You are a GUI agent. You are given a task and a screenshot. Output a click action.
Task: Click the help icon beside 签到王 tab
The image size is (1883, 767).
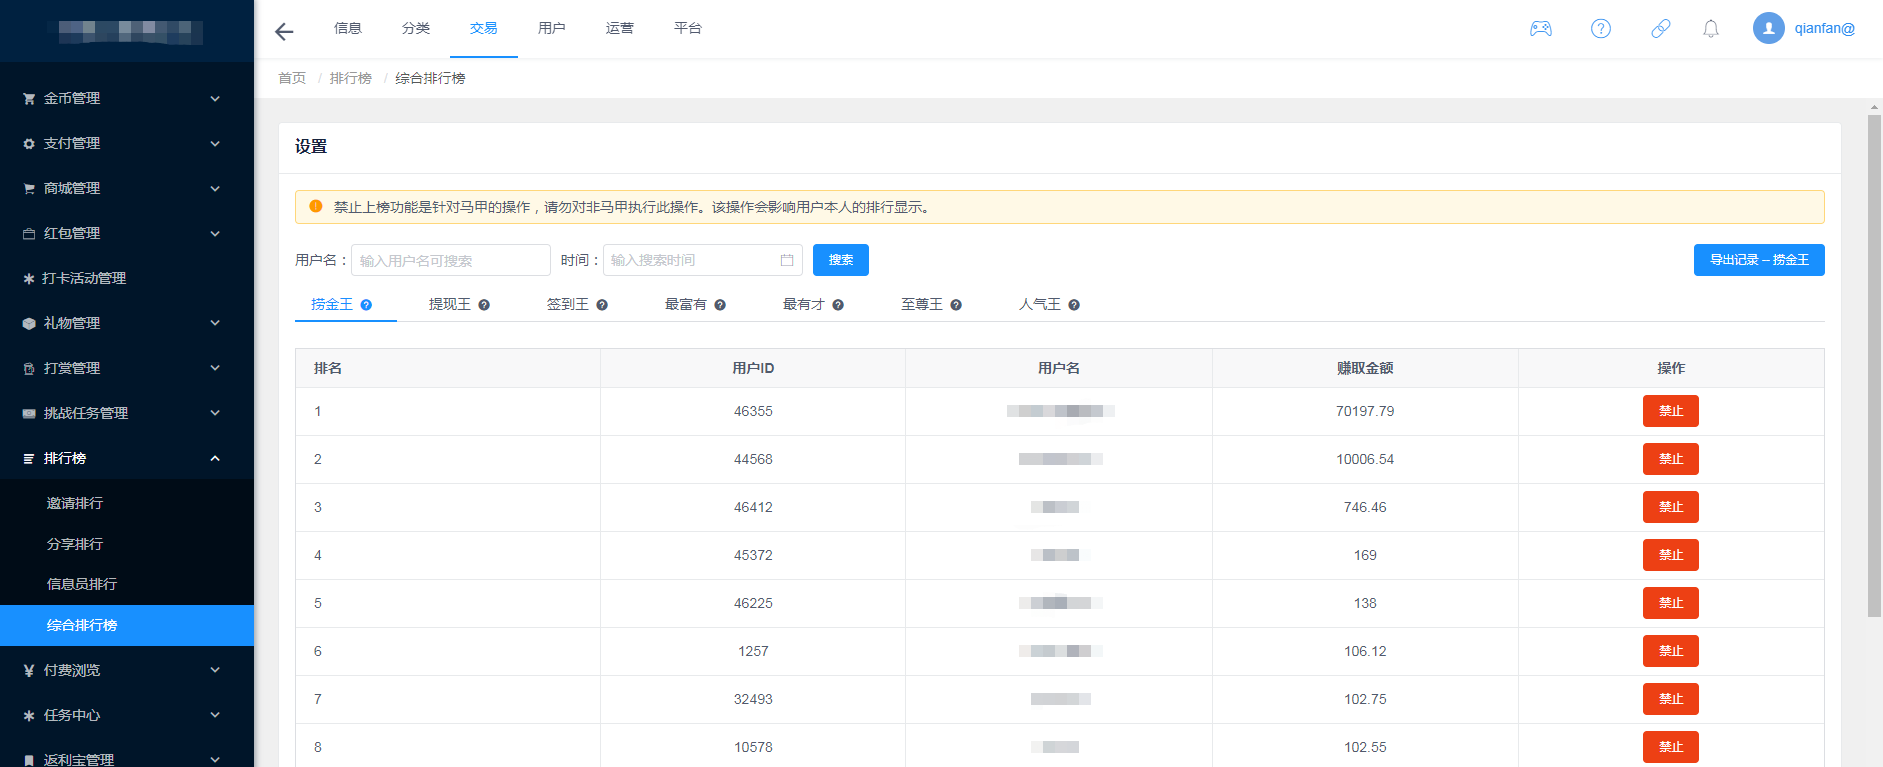[602, 305]
